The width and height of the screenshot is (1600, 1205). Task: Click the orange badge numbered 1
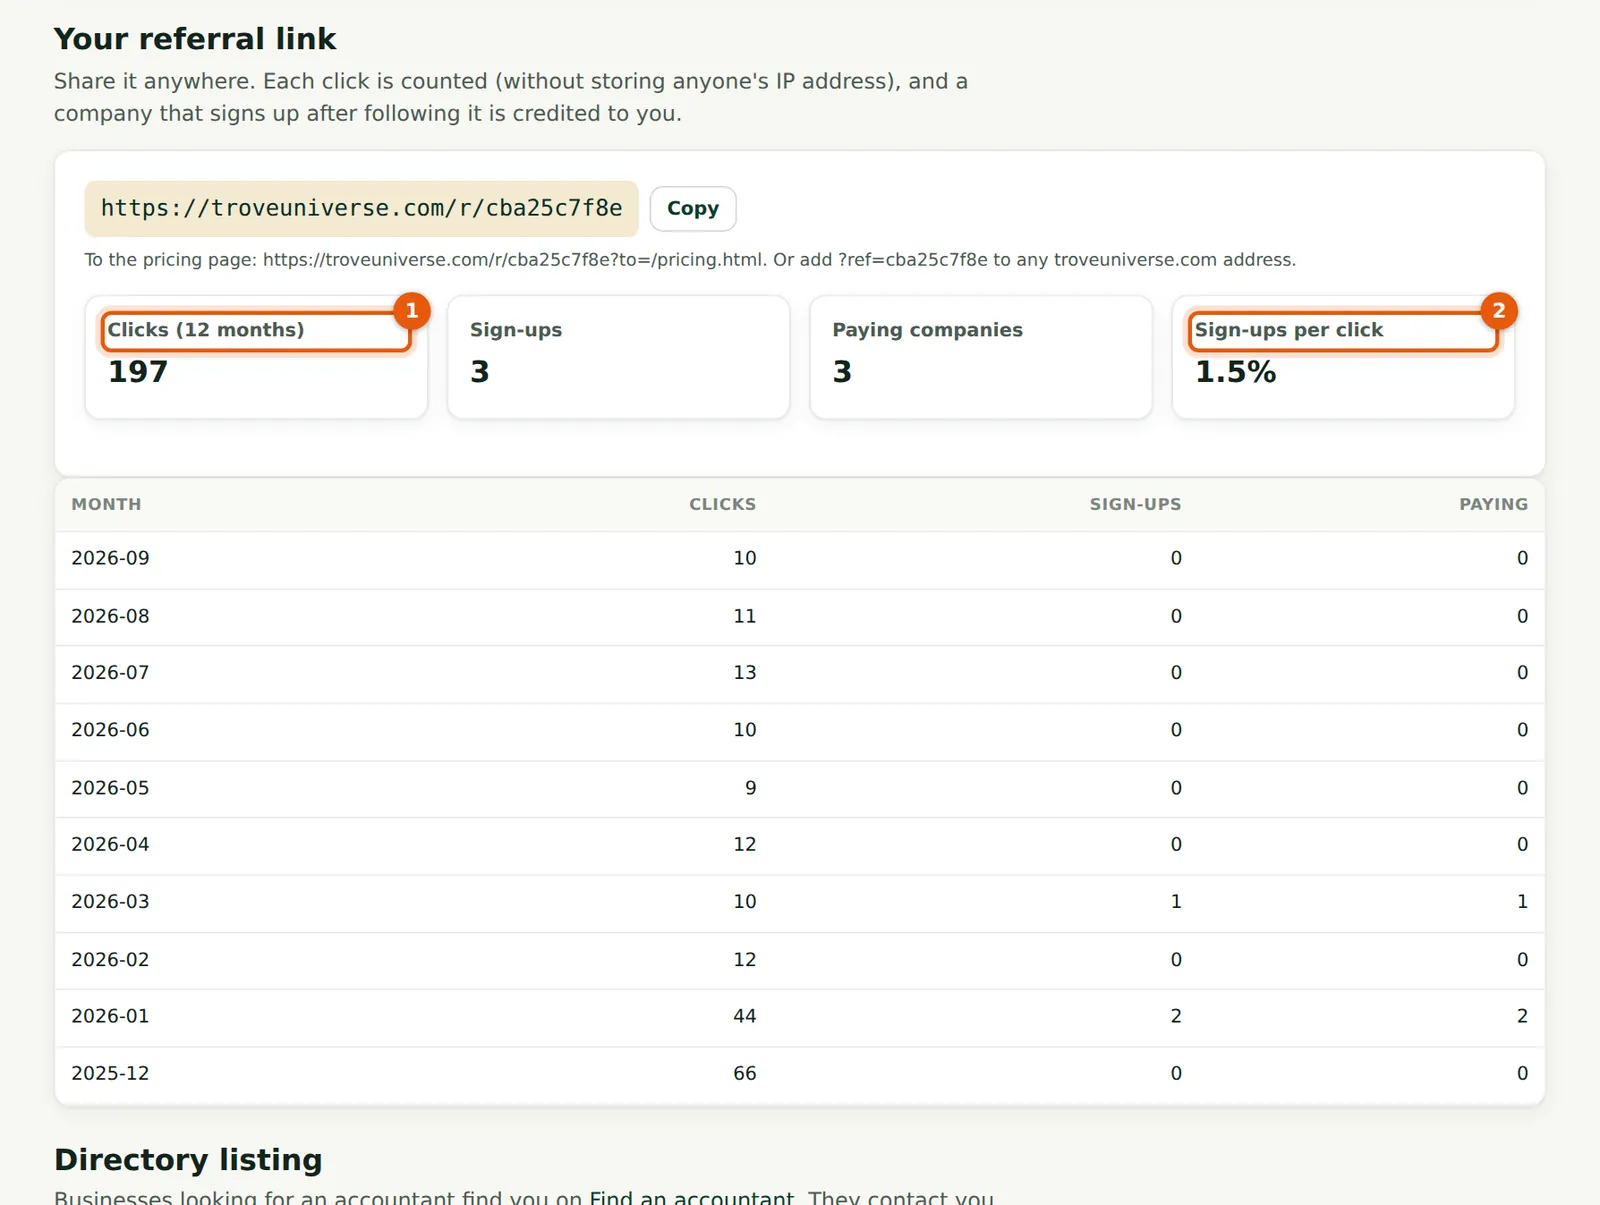412,311
